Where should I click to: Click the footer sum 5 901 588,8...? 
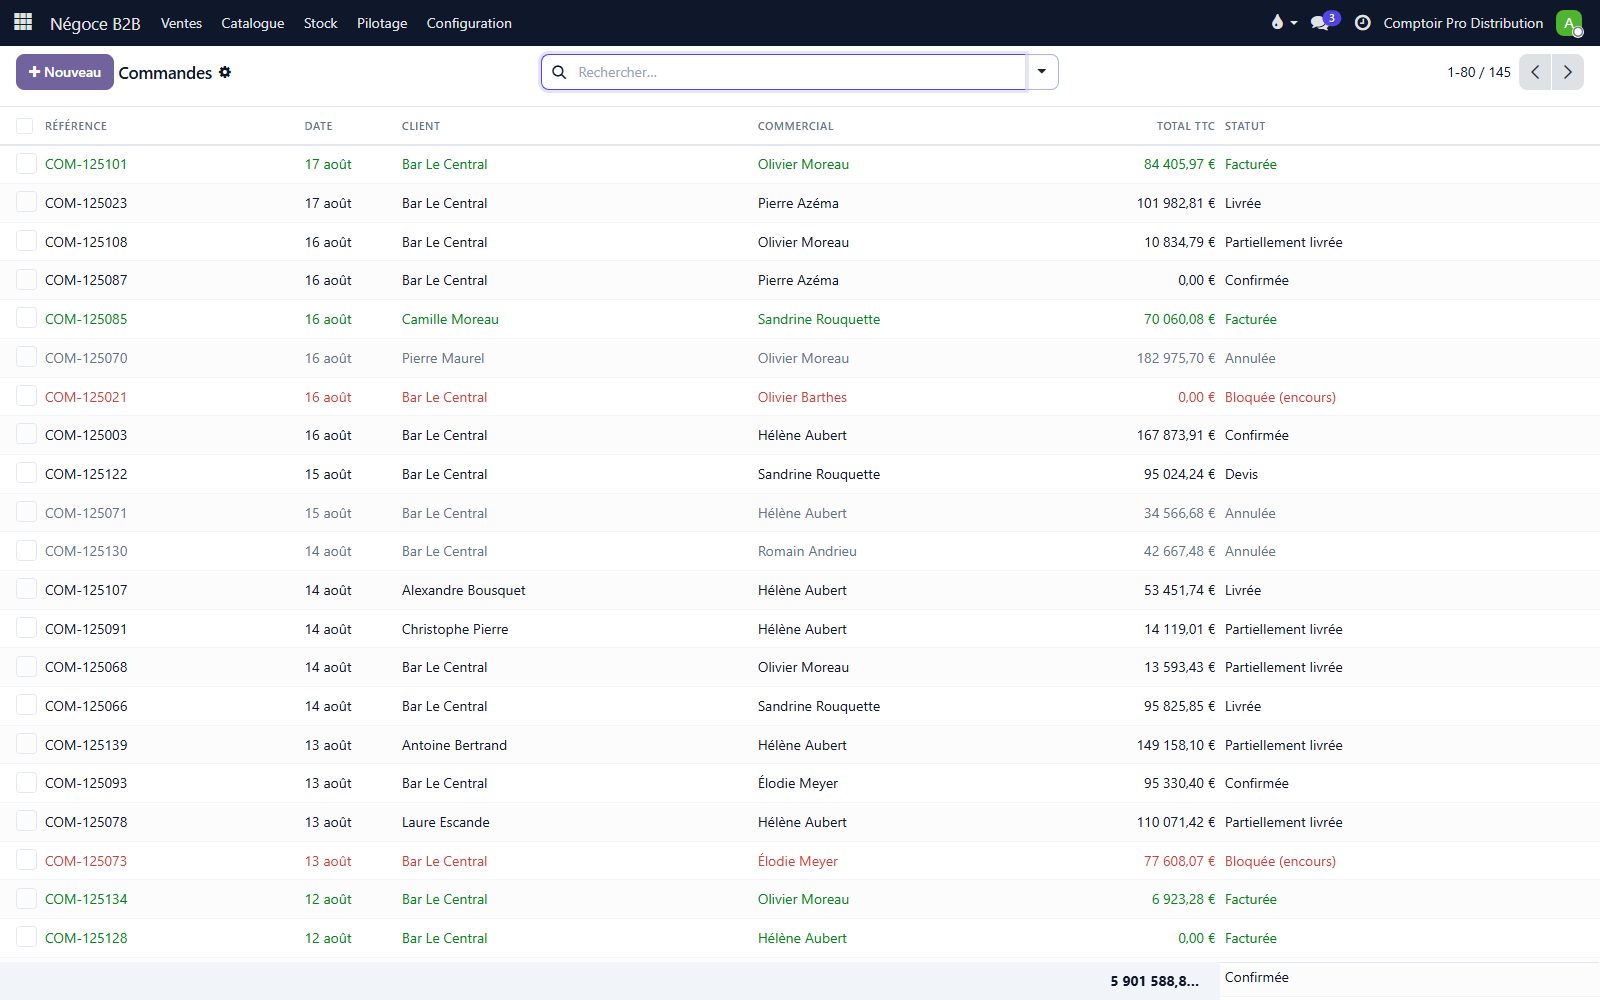click(1154, 981)
